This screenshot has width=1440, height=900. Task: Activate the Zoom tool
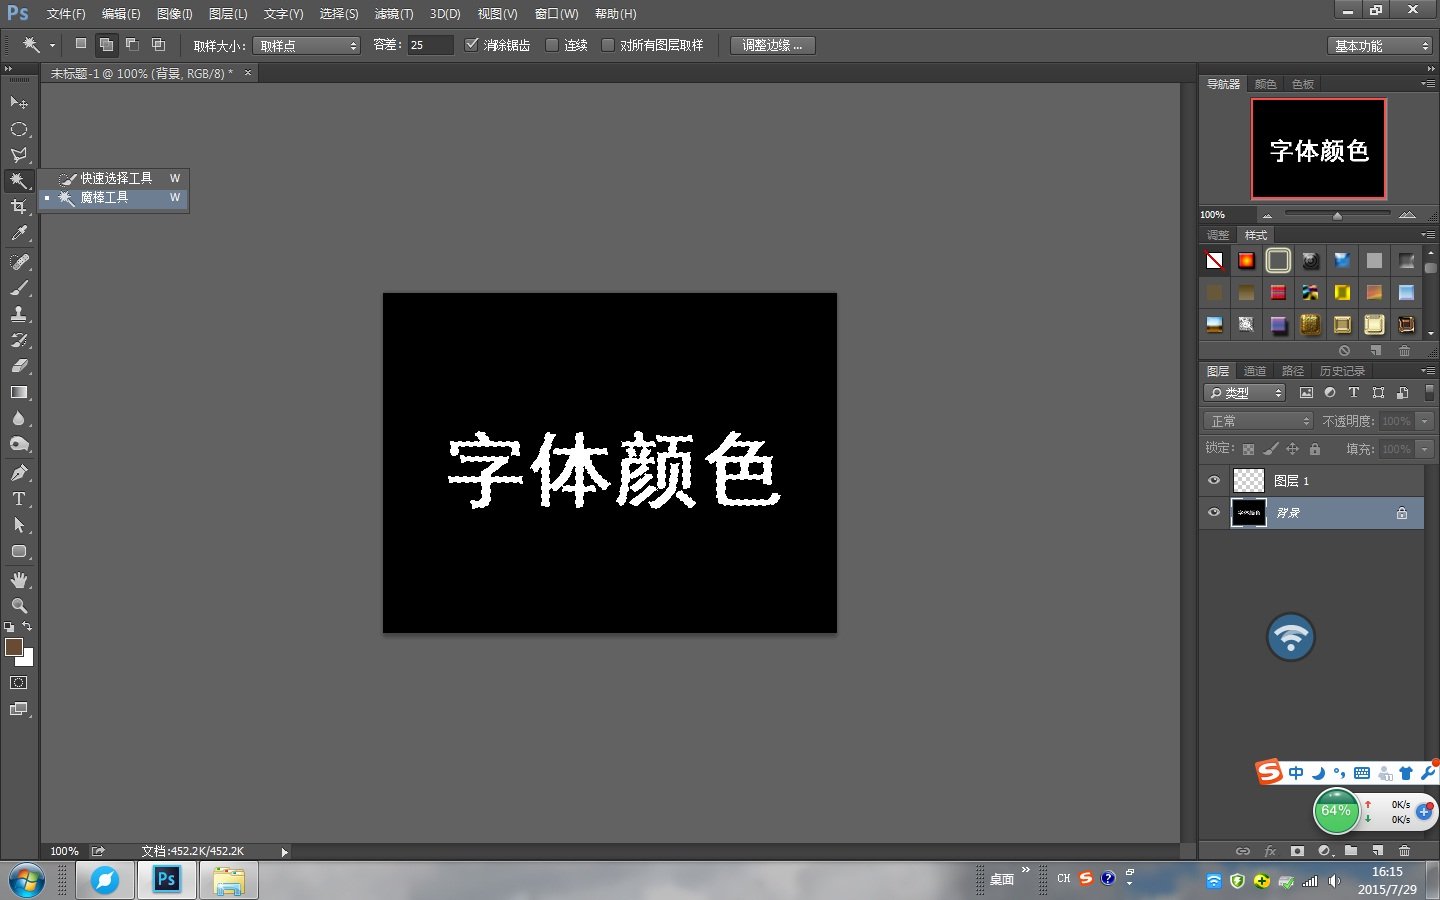19,605
